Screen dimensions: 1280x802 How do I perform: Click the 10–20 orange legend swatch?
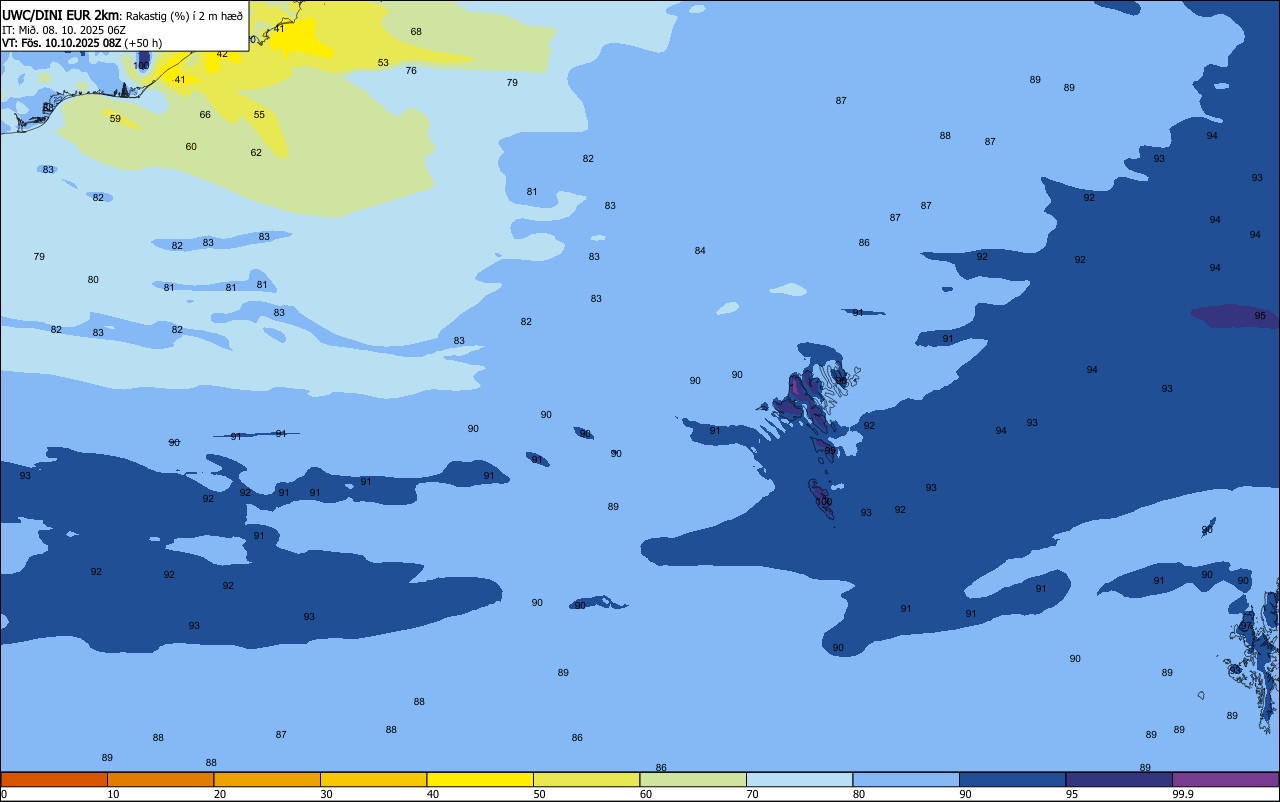[160, 779]
